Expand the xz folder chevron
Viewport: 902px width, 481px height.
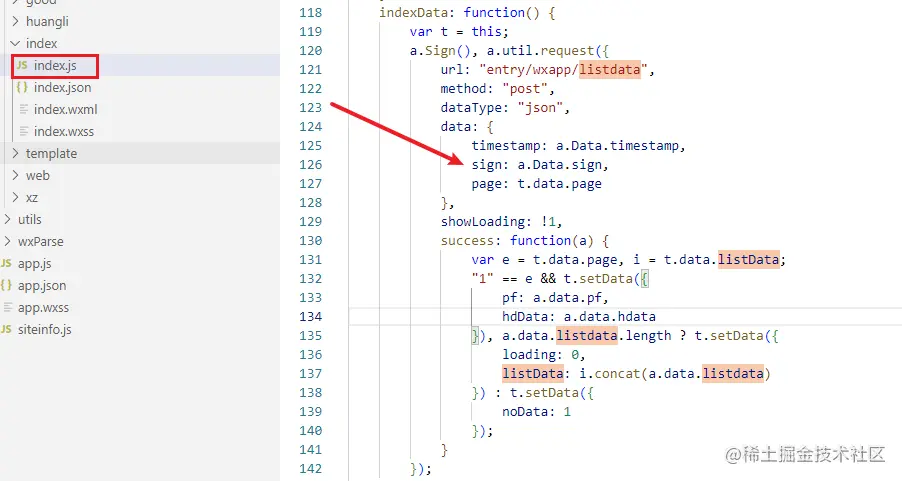(x=16, y=197)
